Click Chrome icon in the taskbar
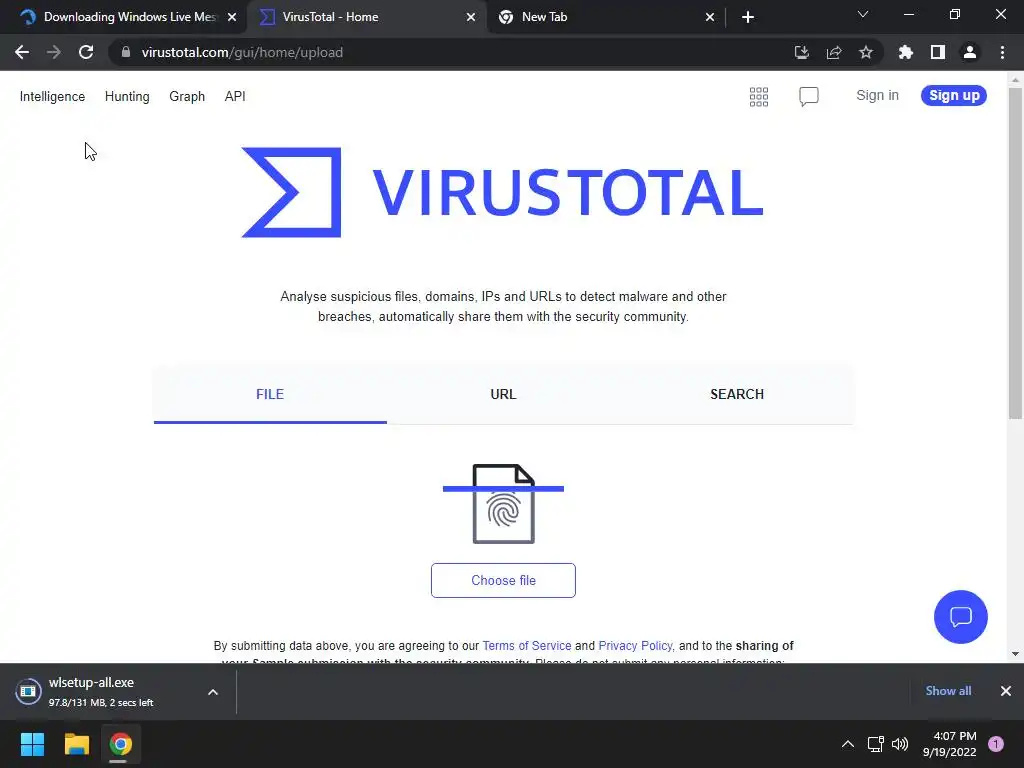 [120, 744]
